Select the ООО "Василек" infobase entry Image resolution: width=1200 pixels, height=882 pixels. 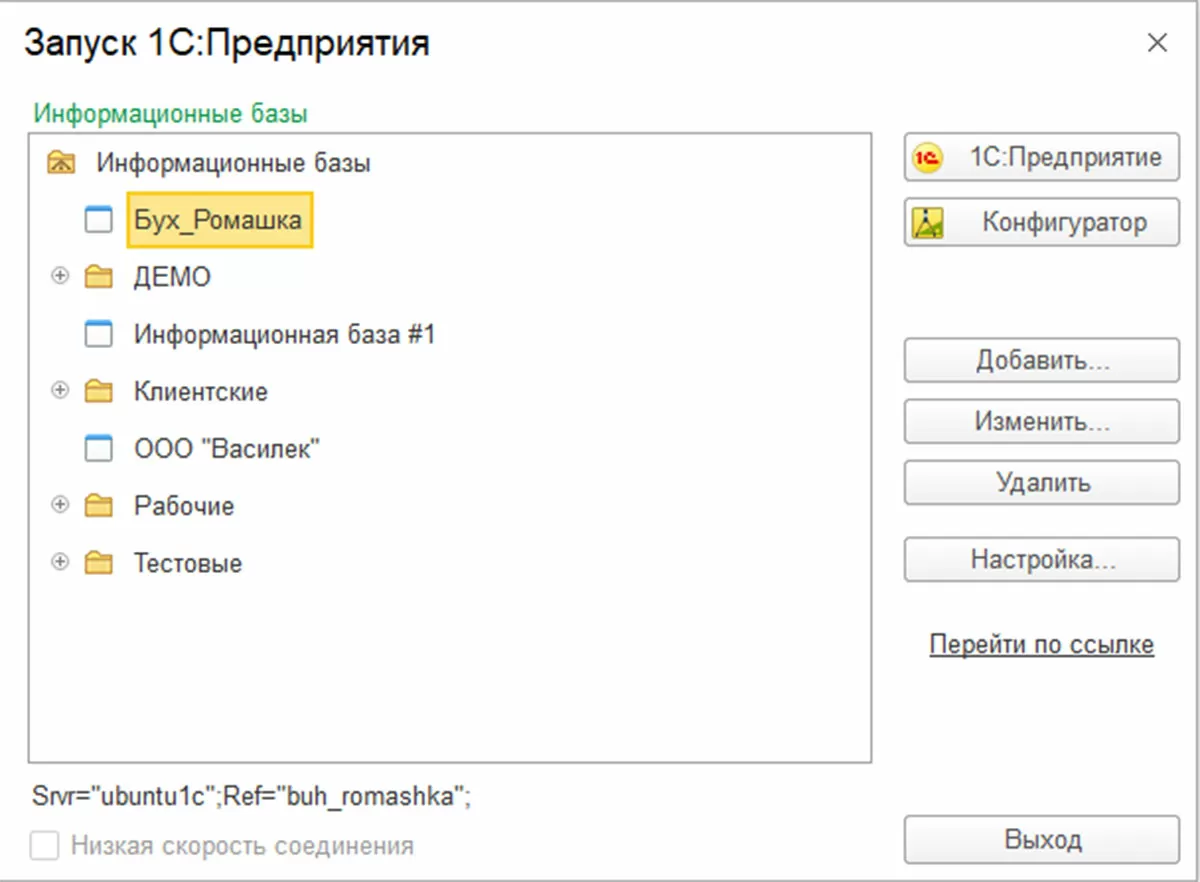tap(227, 449)
